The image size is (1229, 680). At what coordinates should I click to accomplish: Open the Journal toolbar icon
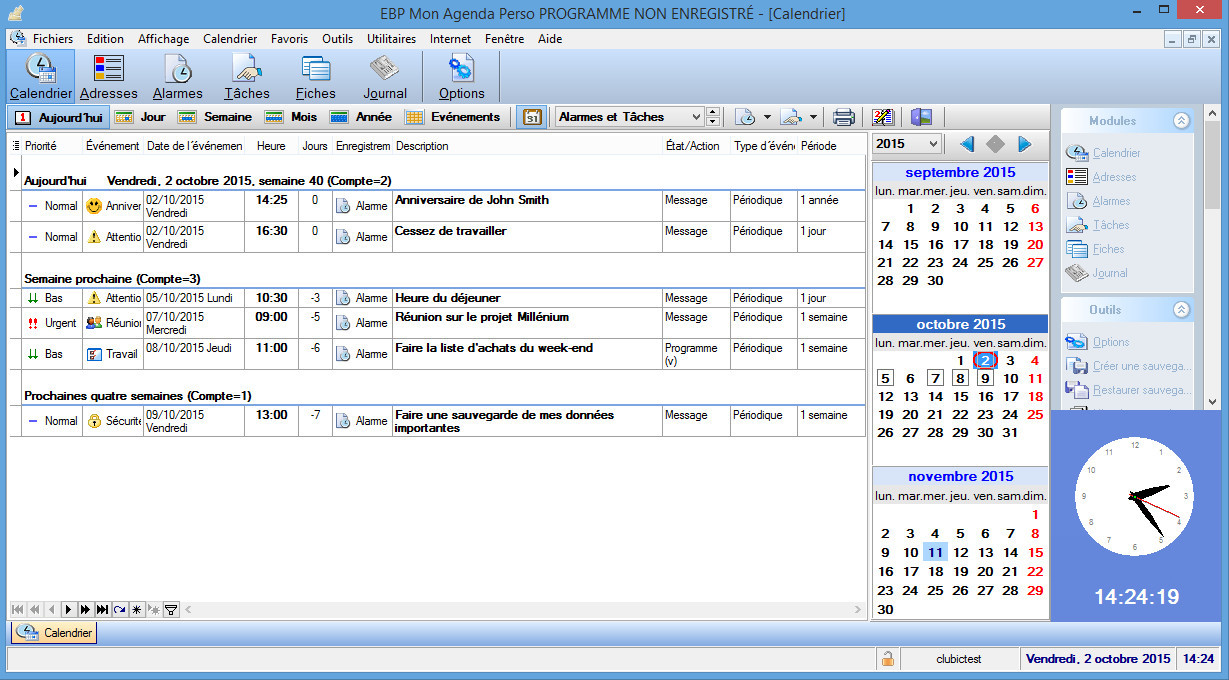(x=385, y=76)
